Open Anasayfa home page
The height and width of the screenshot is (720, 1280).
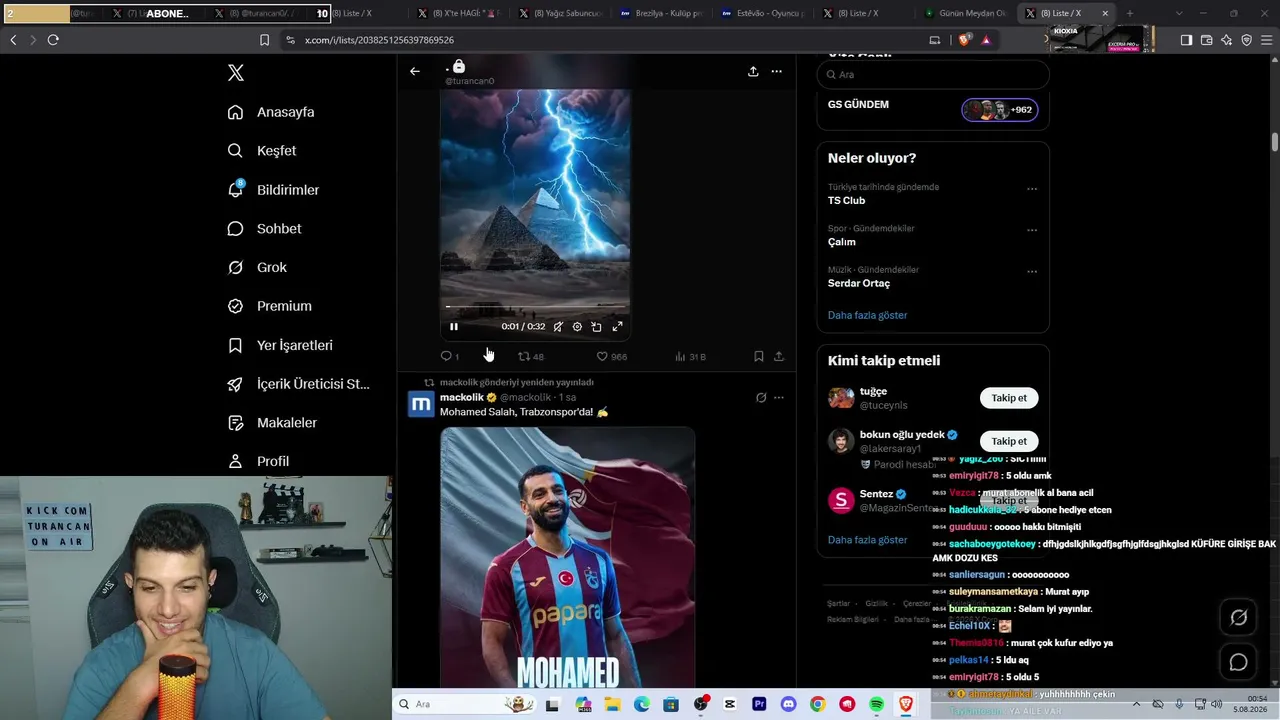click(x=271, y=112)
